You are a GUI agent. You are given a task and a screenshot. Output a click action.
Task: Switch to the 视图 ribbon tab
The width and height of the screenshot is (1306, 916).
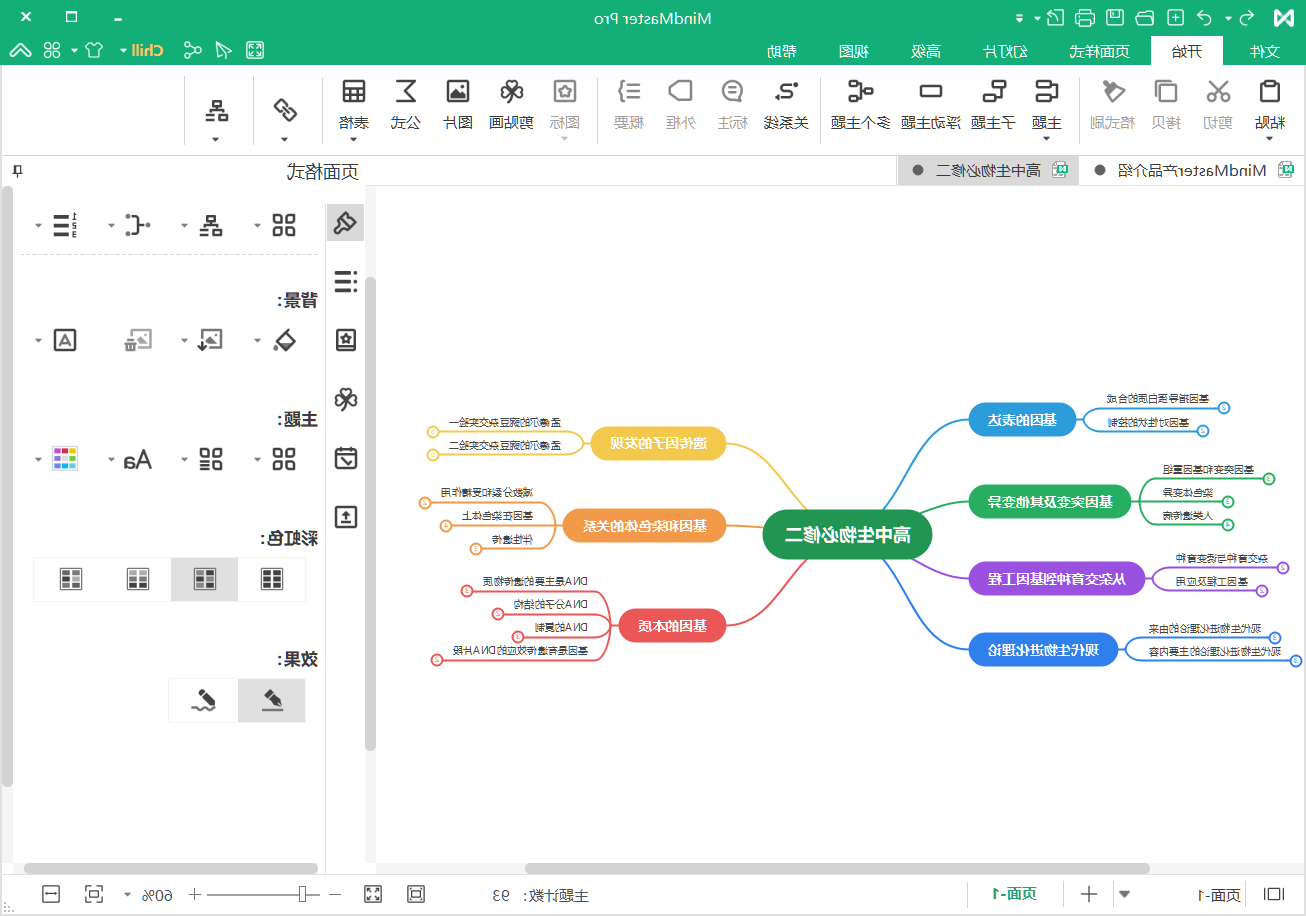point(853,51)
